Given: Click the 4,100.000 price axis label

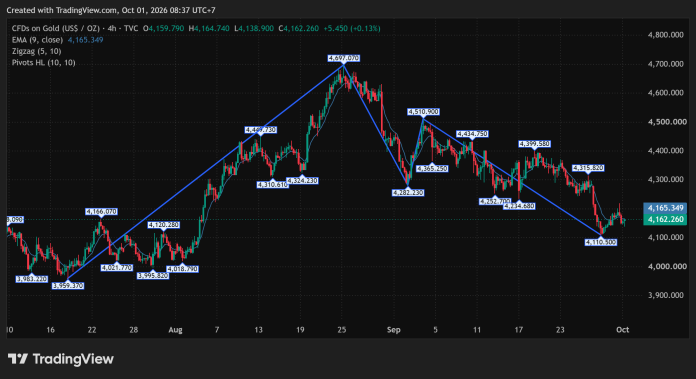Looking at the screenshot, I should coord(665,237).
